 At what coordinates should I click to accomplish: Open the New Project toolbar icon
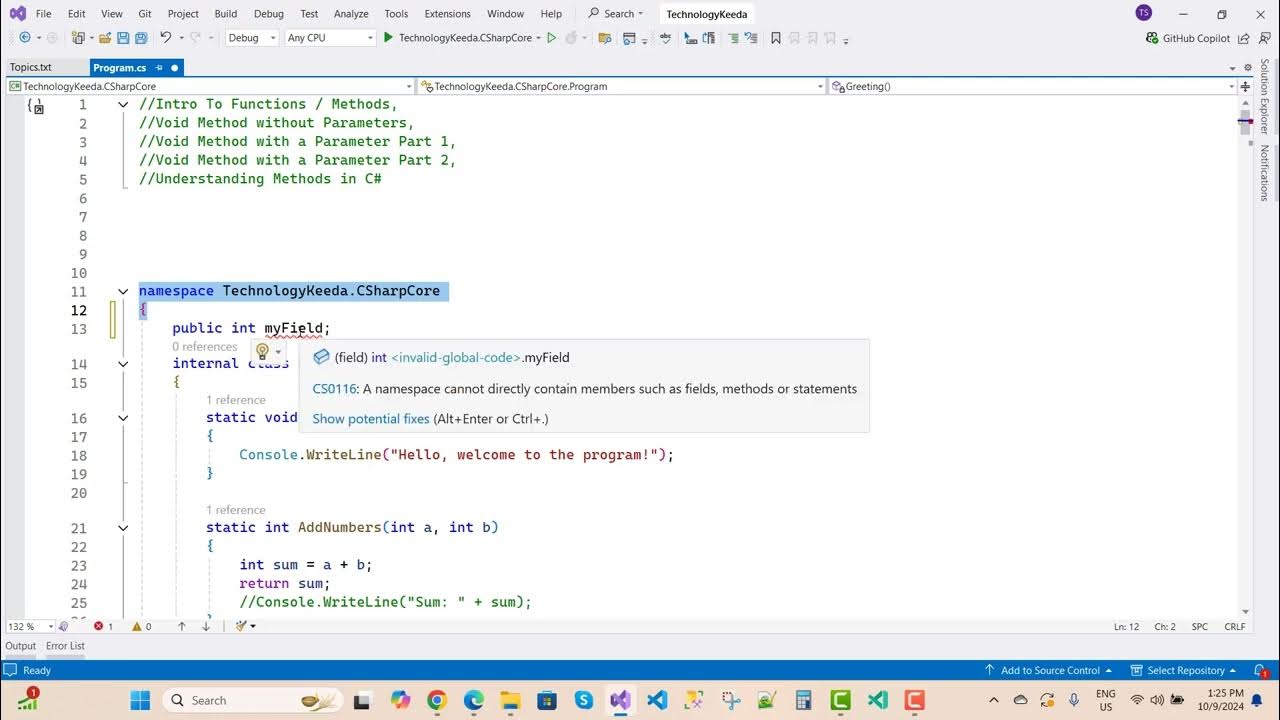coord(78,38)
